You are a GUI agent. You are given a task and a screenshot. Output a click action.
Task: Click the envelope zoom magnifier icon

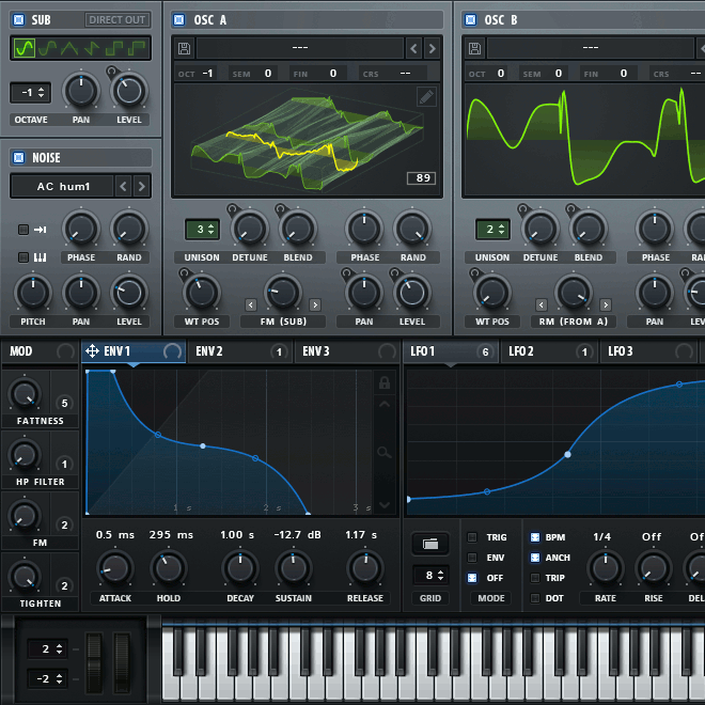tap(384, 452)
